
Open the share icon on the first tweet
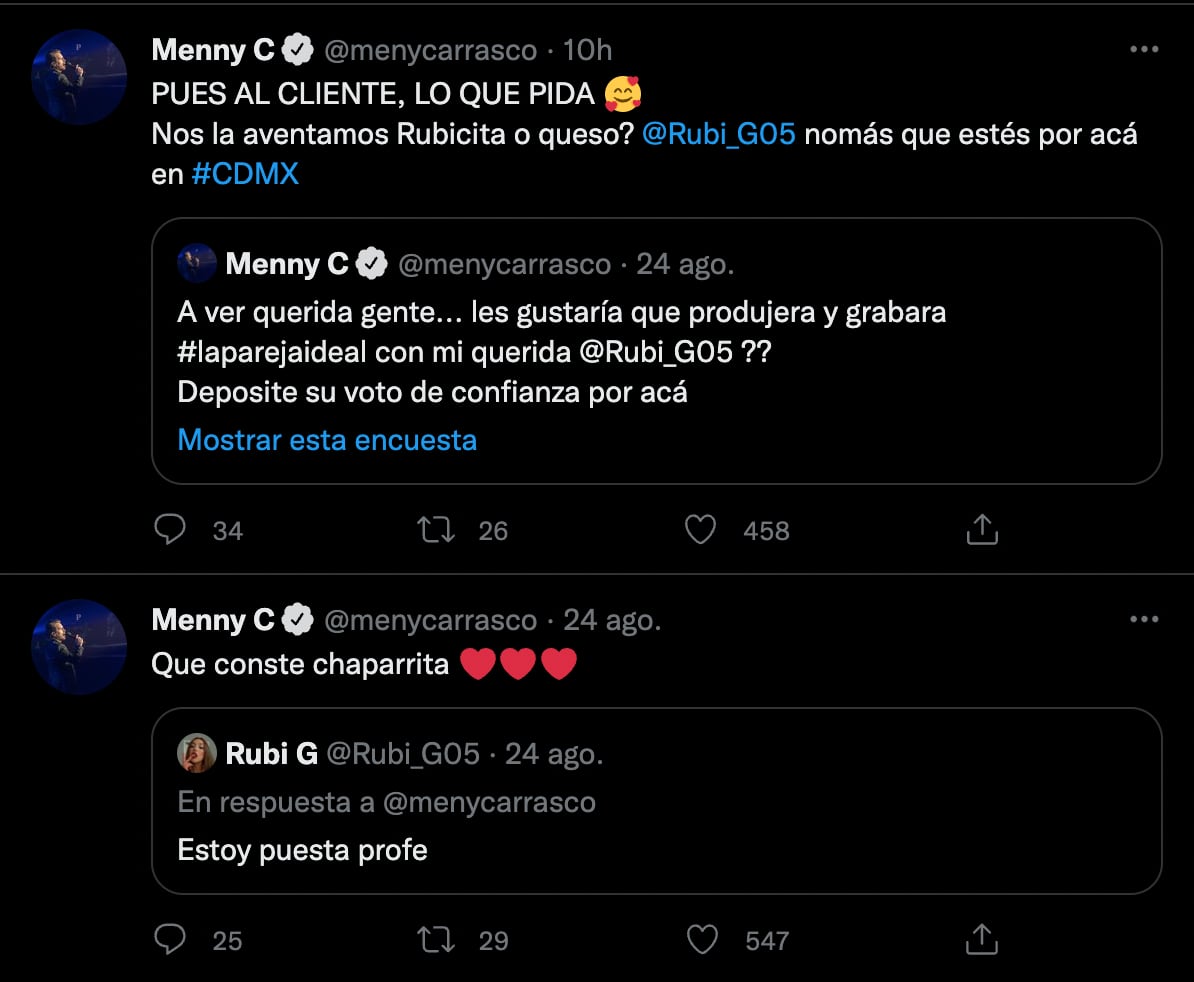click(981, 530)
